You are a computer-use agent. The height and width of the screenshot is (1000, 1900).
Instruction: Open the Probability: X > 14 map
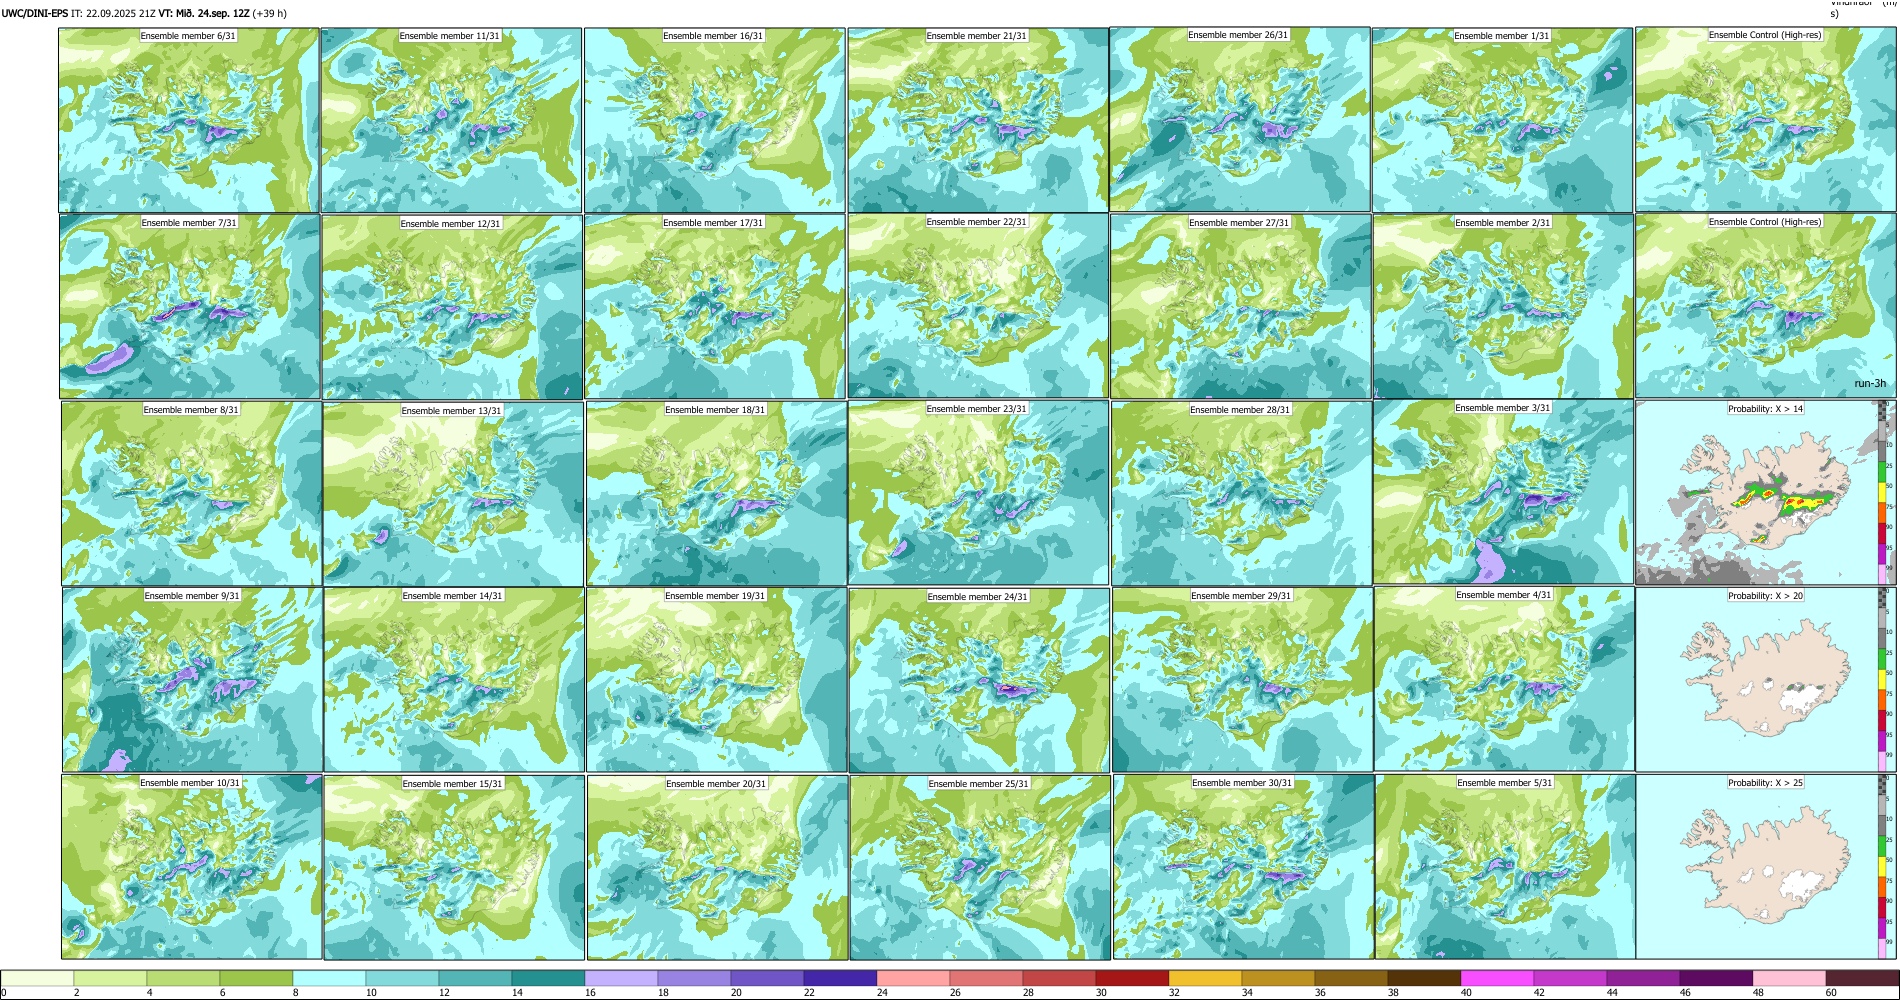(x=1766, y=493)
